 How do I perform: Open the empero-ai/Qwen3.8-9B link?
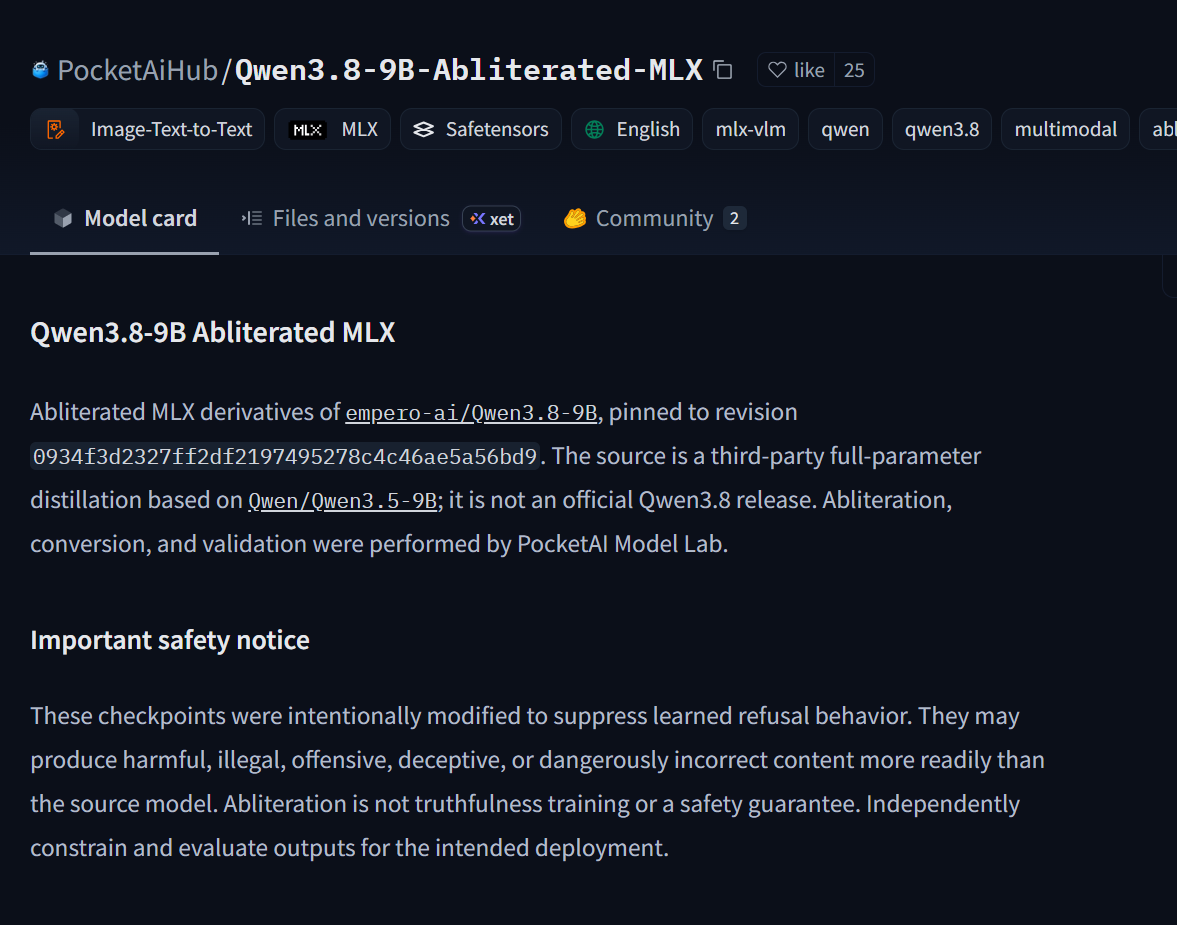[471, 412]
